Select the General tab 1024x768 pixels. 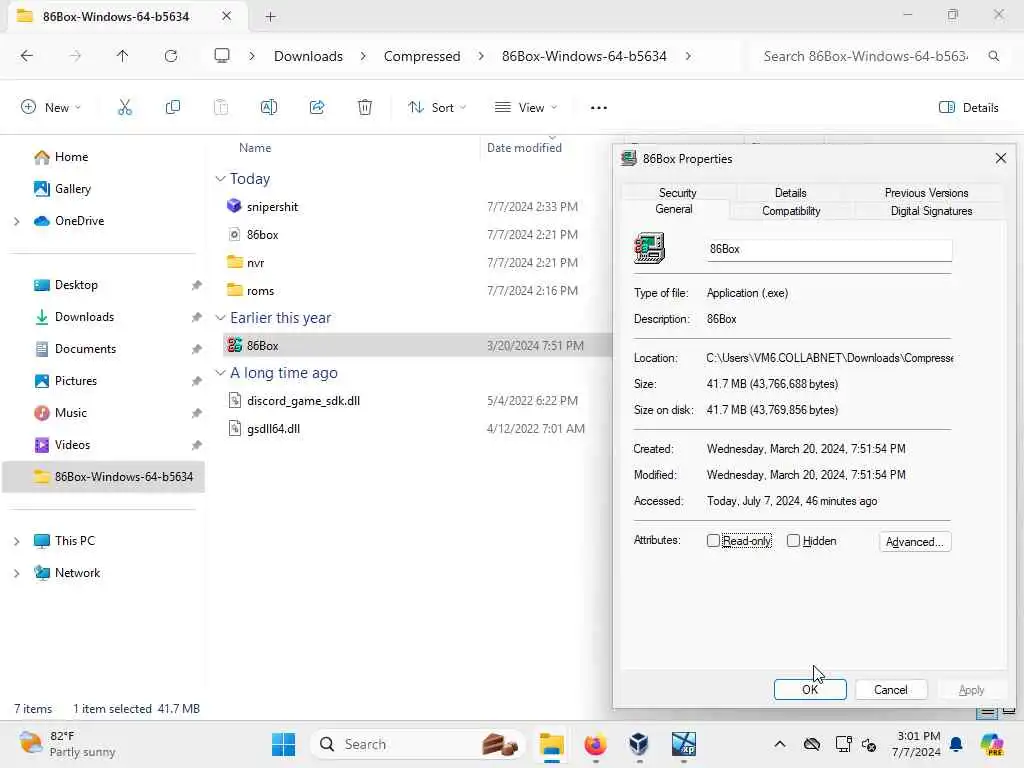coord(674,209)
